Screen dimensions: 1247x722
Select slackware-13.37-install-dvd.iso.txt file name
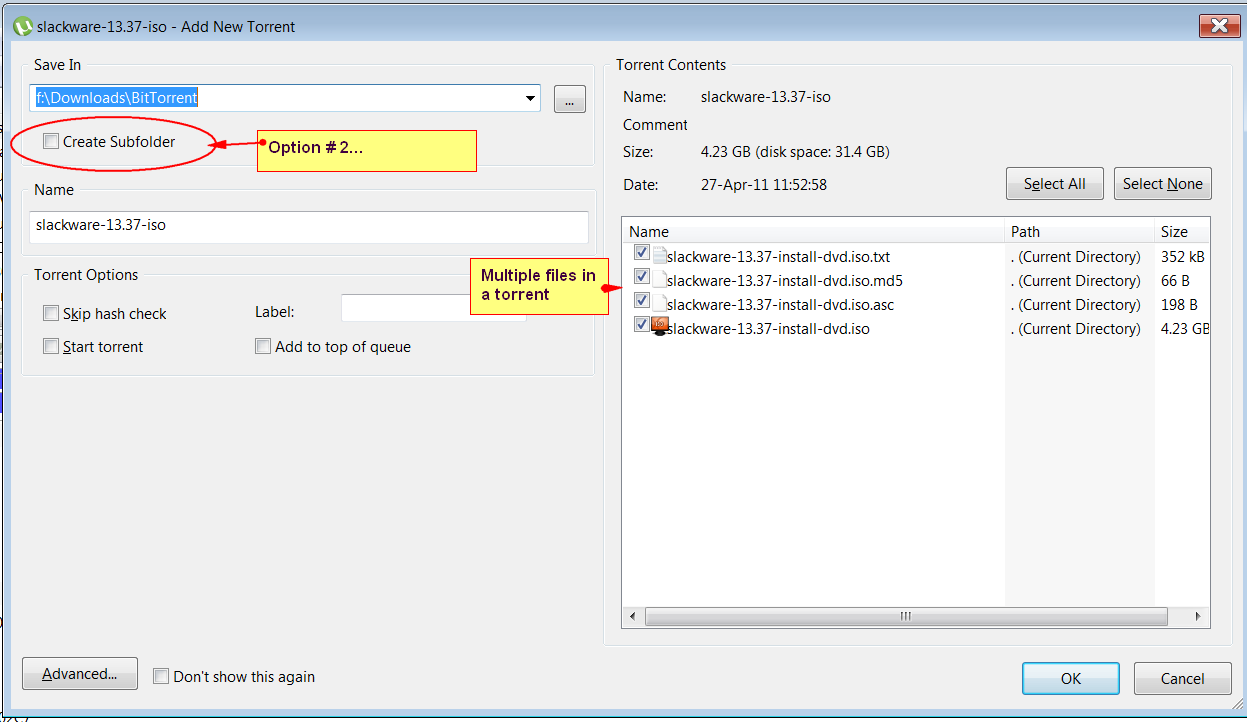click(778, 257)
